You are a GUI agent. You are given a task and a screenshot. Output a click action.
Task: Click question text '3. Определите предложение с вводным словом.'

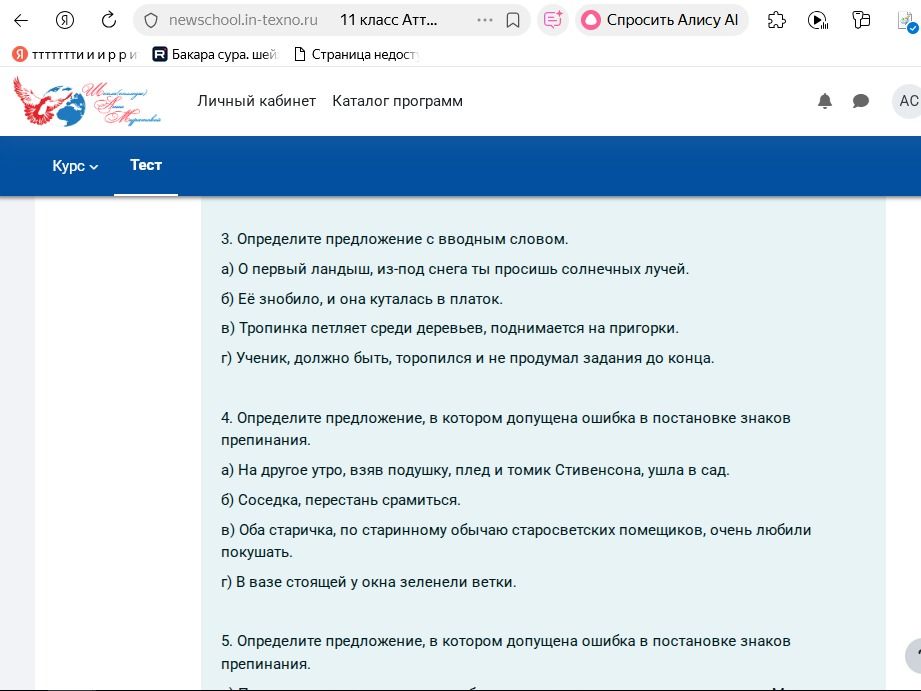395,239
